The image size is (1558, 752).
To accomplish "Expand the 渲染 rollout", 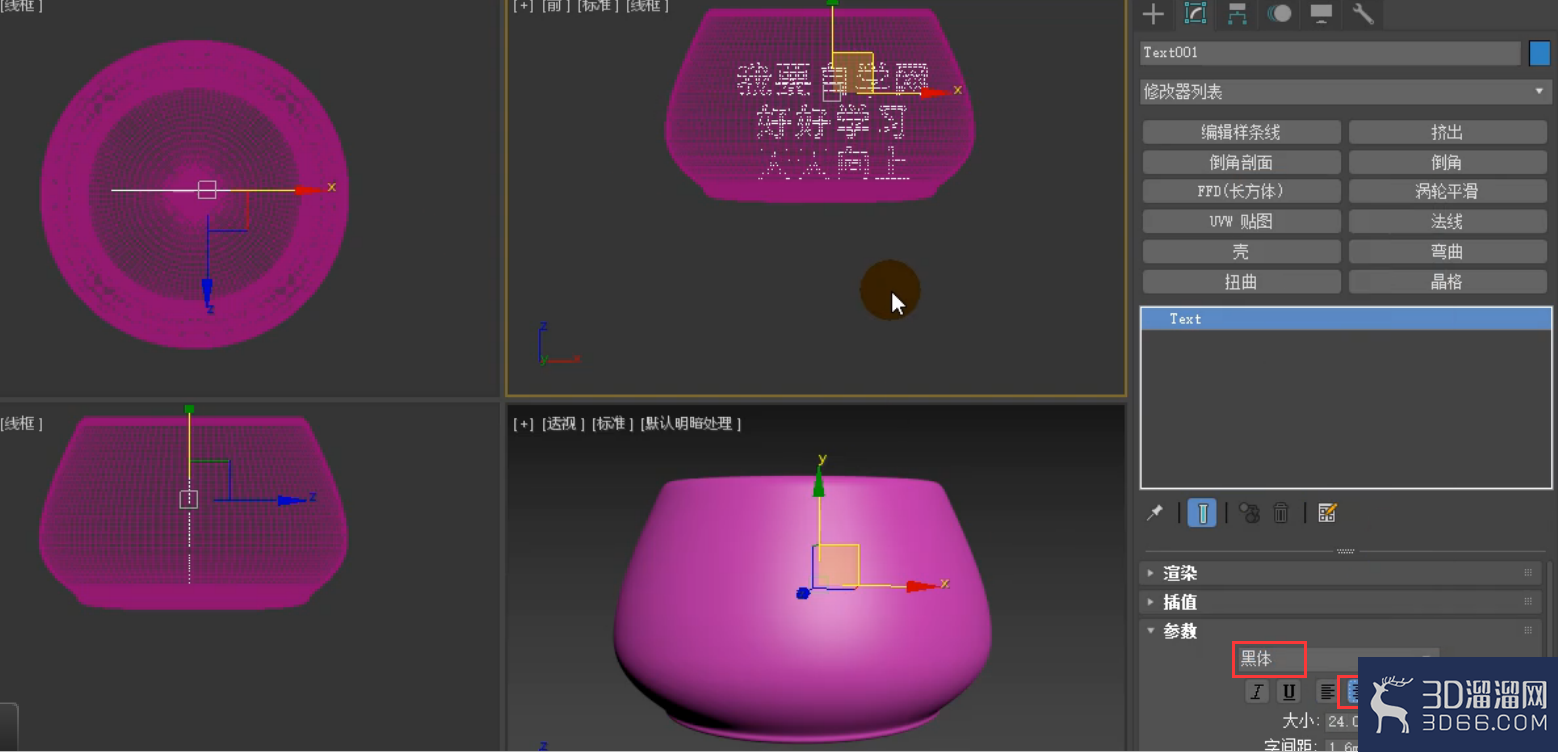I will [1339, 573].
